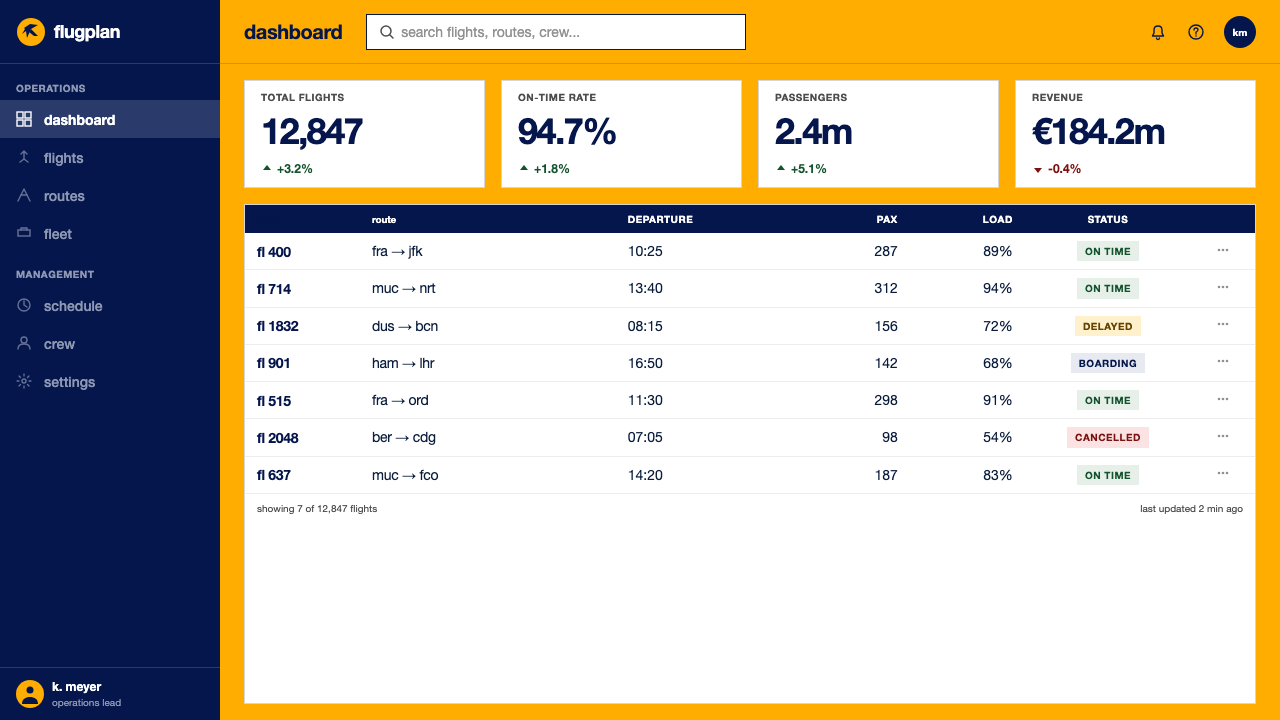Click k. meyer profile avatar at bottom

click(30, 694)
